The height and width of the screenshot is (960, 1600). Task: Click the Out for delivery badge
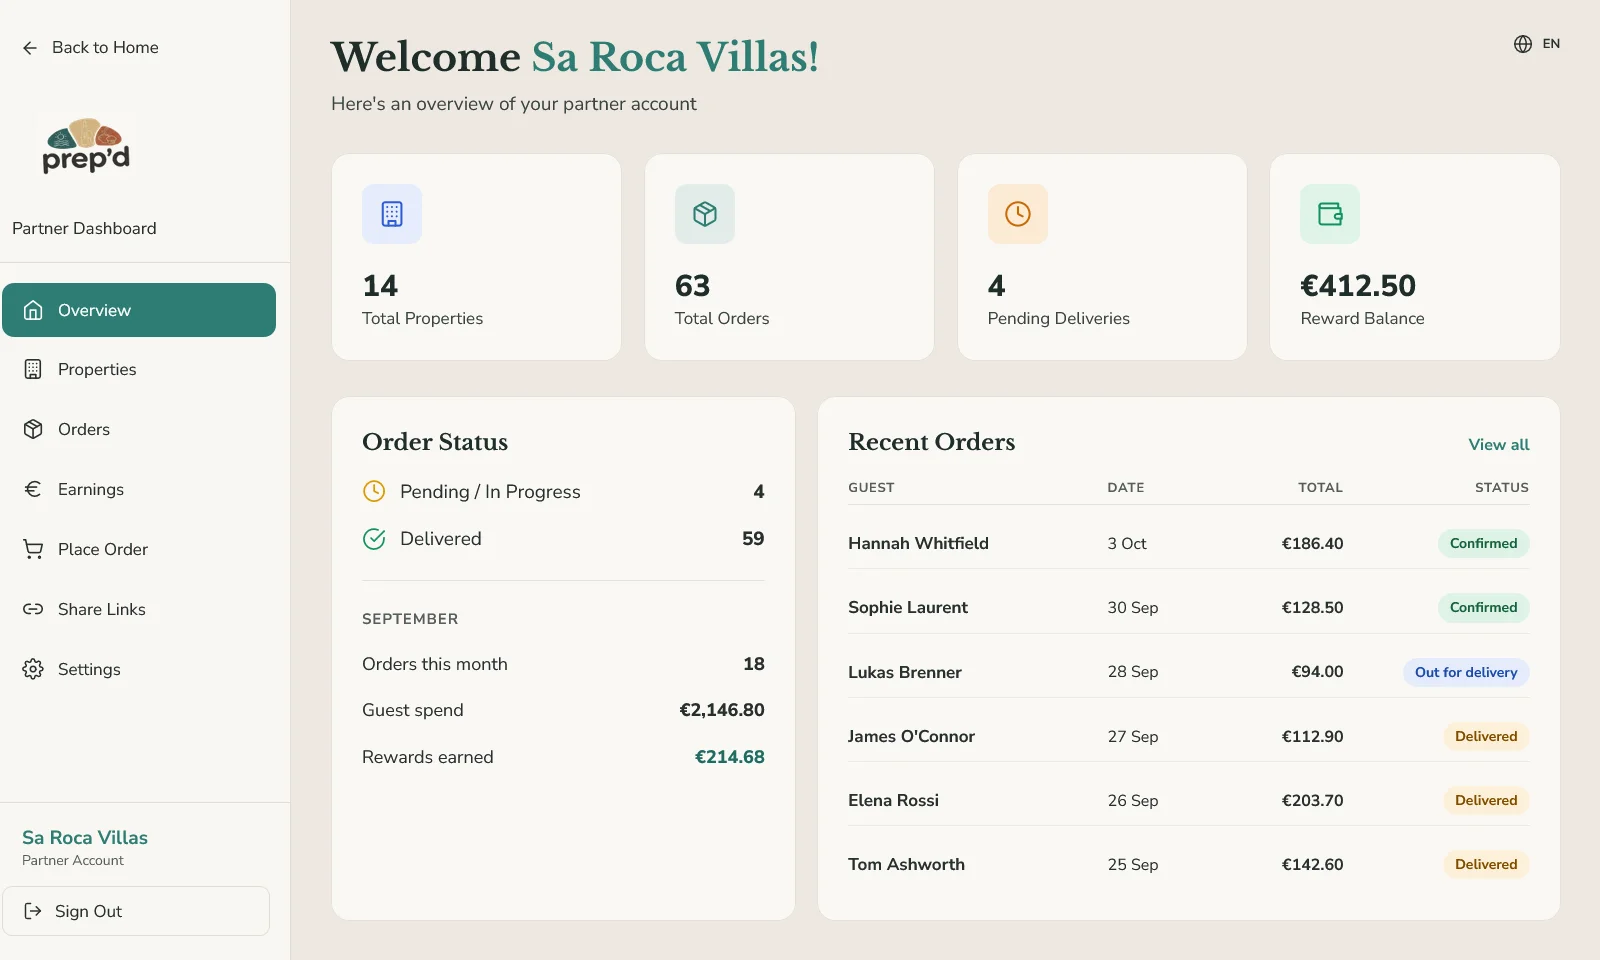click(1466, 672)
